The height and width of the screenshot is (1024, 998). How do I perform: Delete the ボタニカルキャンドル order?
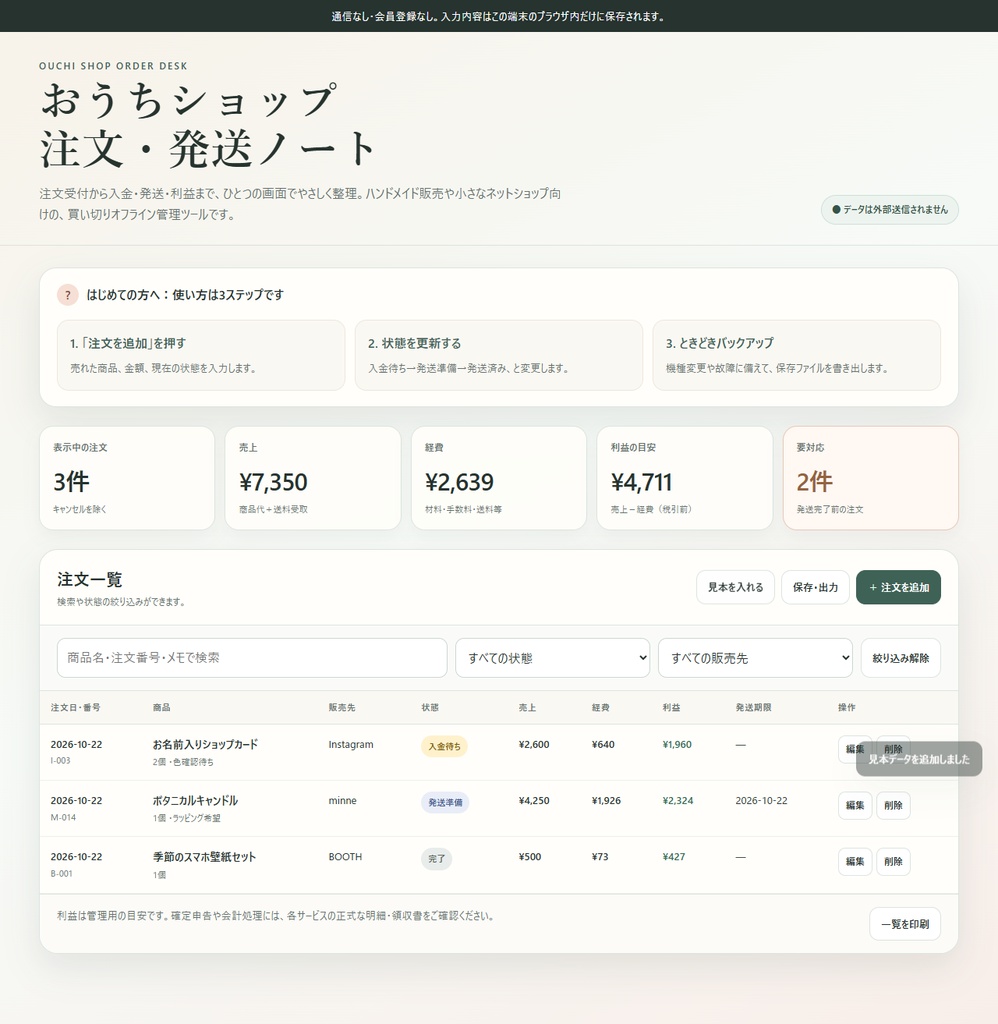click(x=893, y=805)
